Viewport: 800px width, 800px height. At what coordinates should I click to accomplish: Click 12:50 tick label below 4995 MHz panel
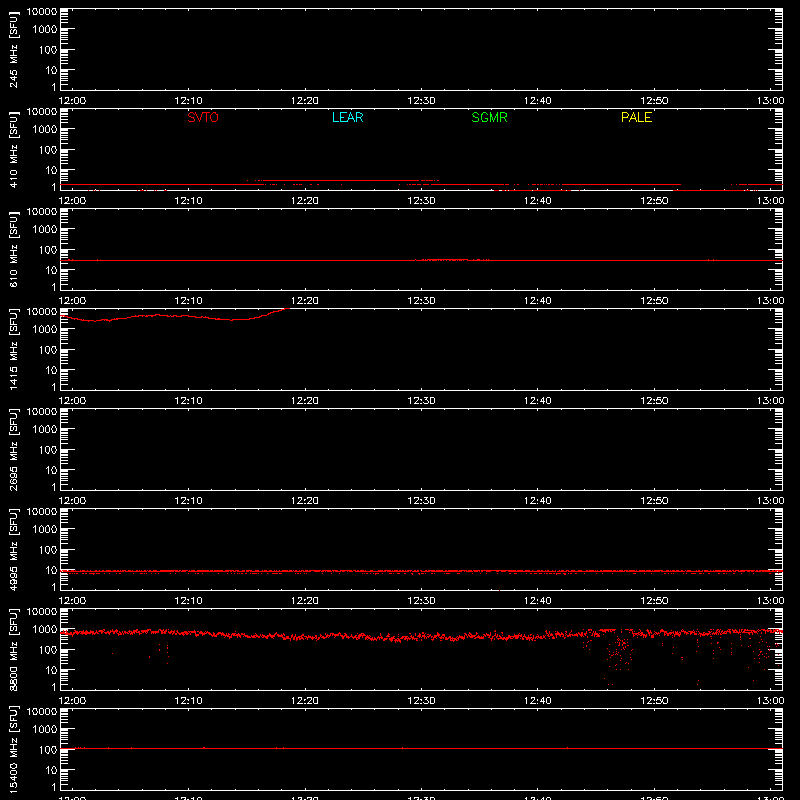654,601
